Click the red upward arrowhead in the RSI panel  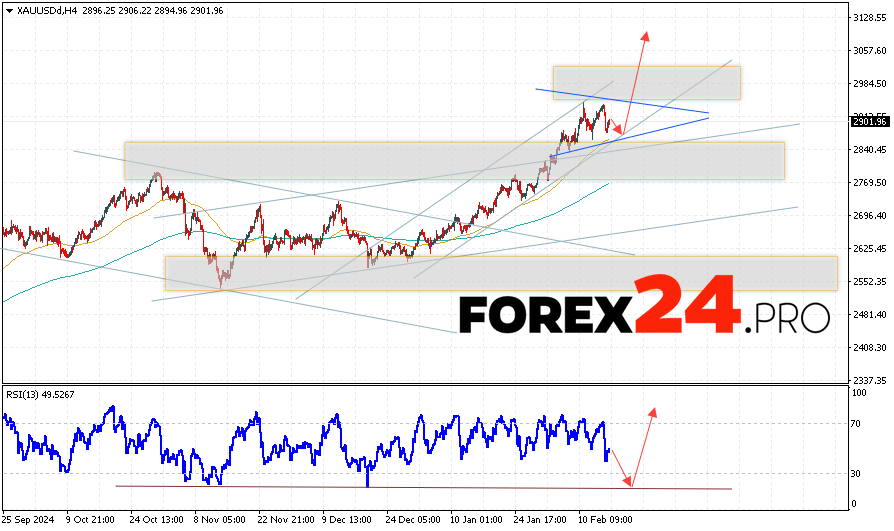tap(653, 412)
